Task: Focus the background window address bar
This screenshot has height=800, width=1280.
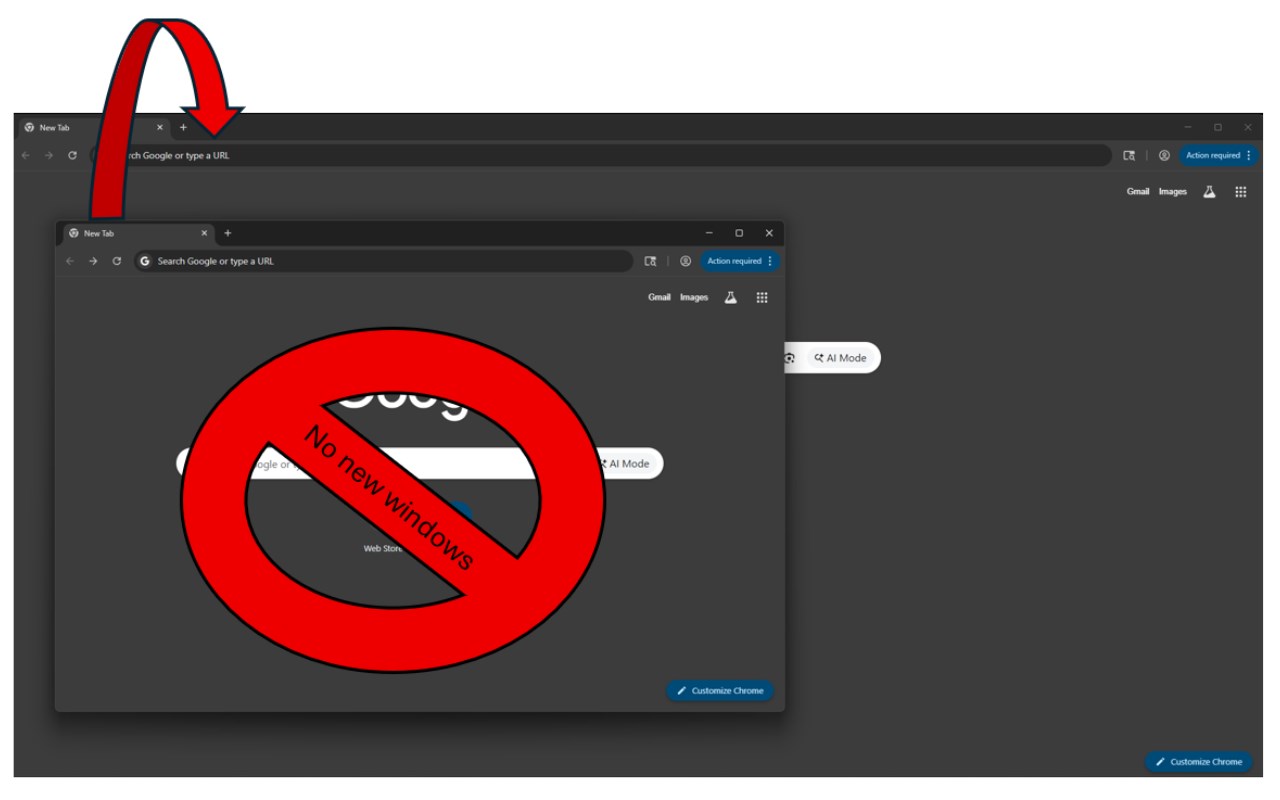Action: coord(600,155)
